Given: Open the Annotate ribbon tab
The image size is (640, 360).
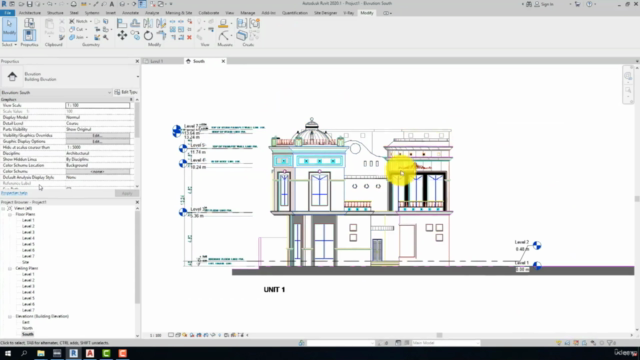Looking at the screenshot, I should click(x=130, y=13).
